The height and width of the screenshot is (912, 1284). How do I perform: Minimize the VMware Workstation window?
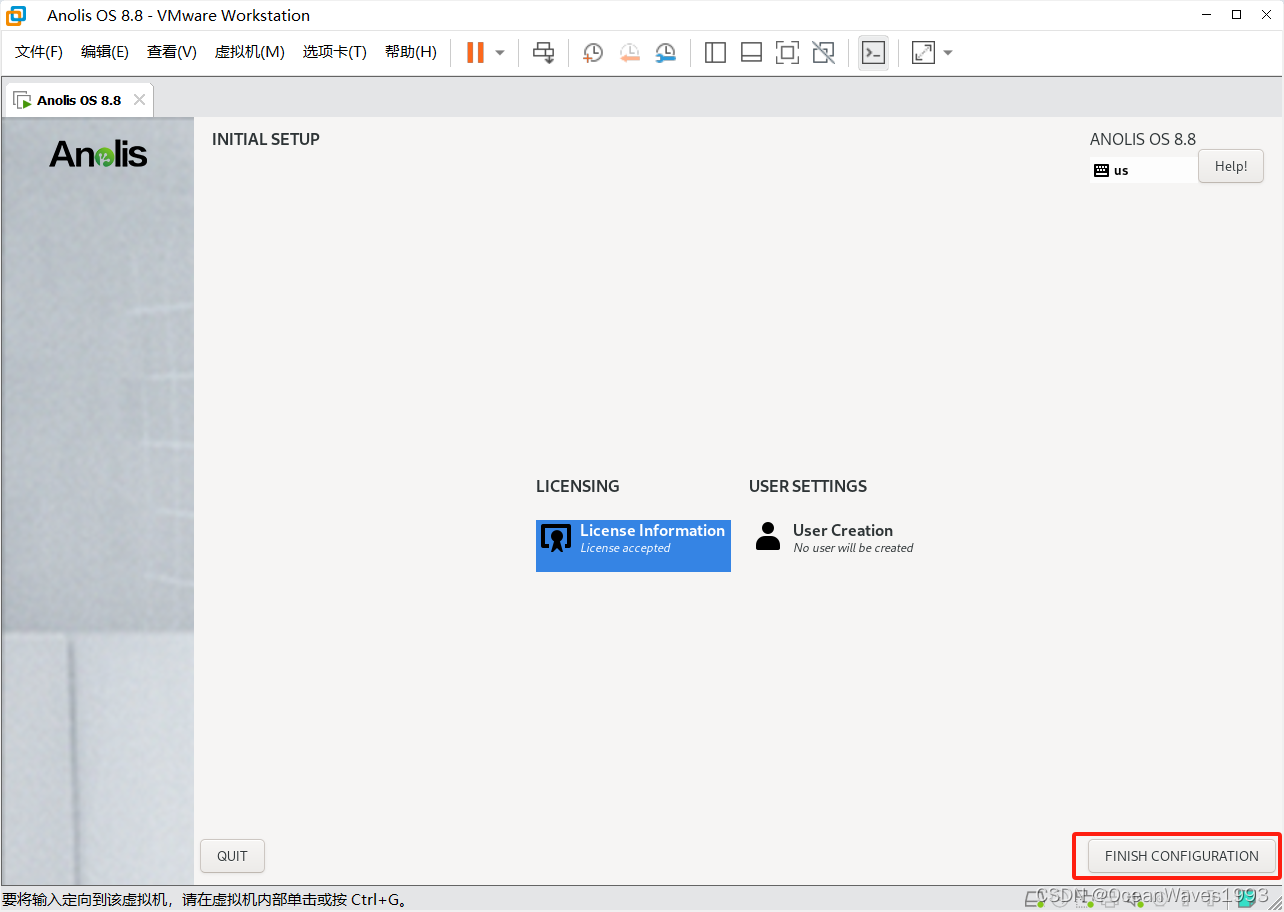click(1208, 15)
